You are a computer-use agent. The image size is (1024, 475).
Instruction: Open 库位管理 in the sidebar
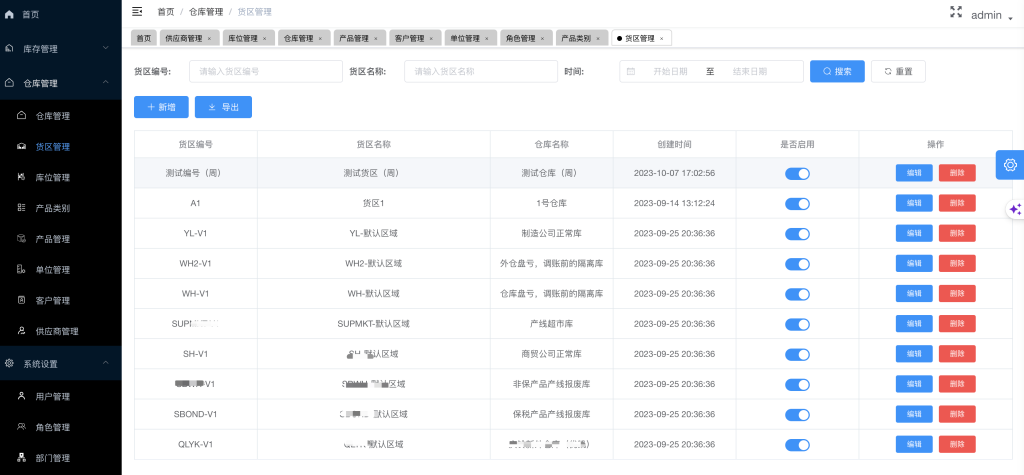point(52,177)
